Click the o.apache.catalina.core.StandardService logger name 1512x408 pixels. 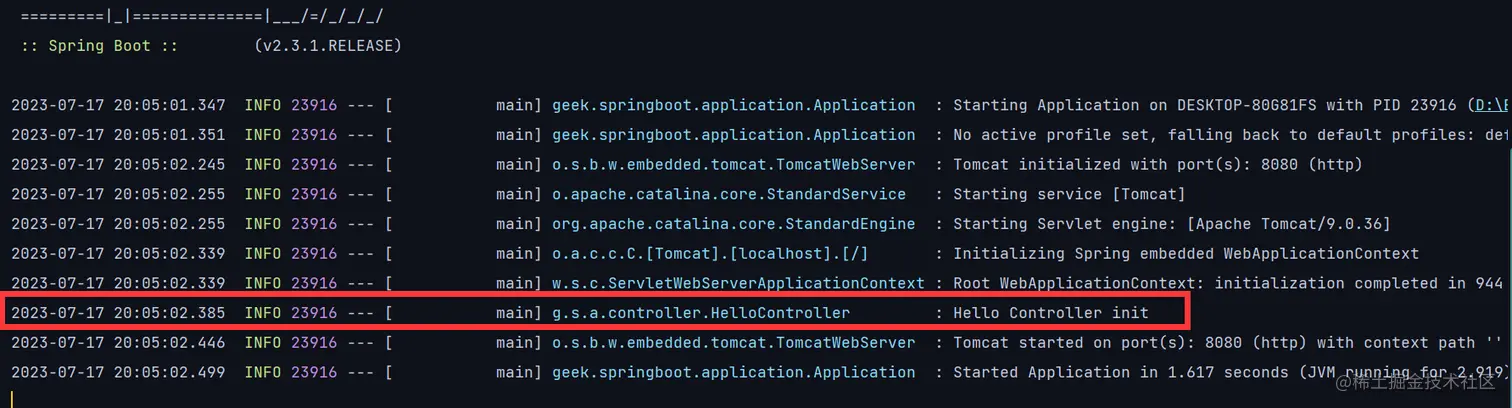coord(729,194)
